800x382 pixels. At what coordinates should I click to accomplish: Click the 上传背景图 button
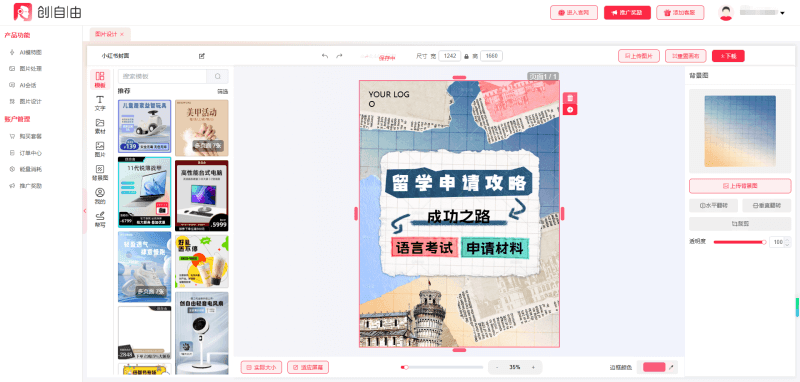[740, 186]
